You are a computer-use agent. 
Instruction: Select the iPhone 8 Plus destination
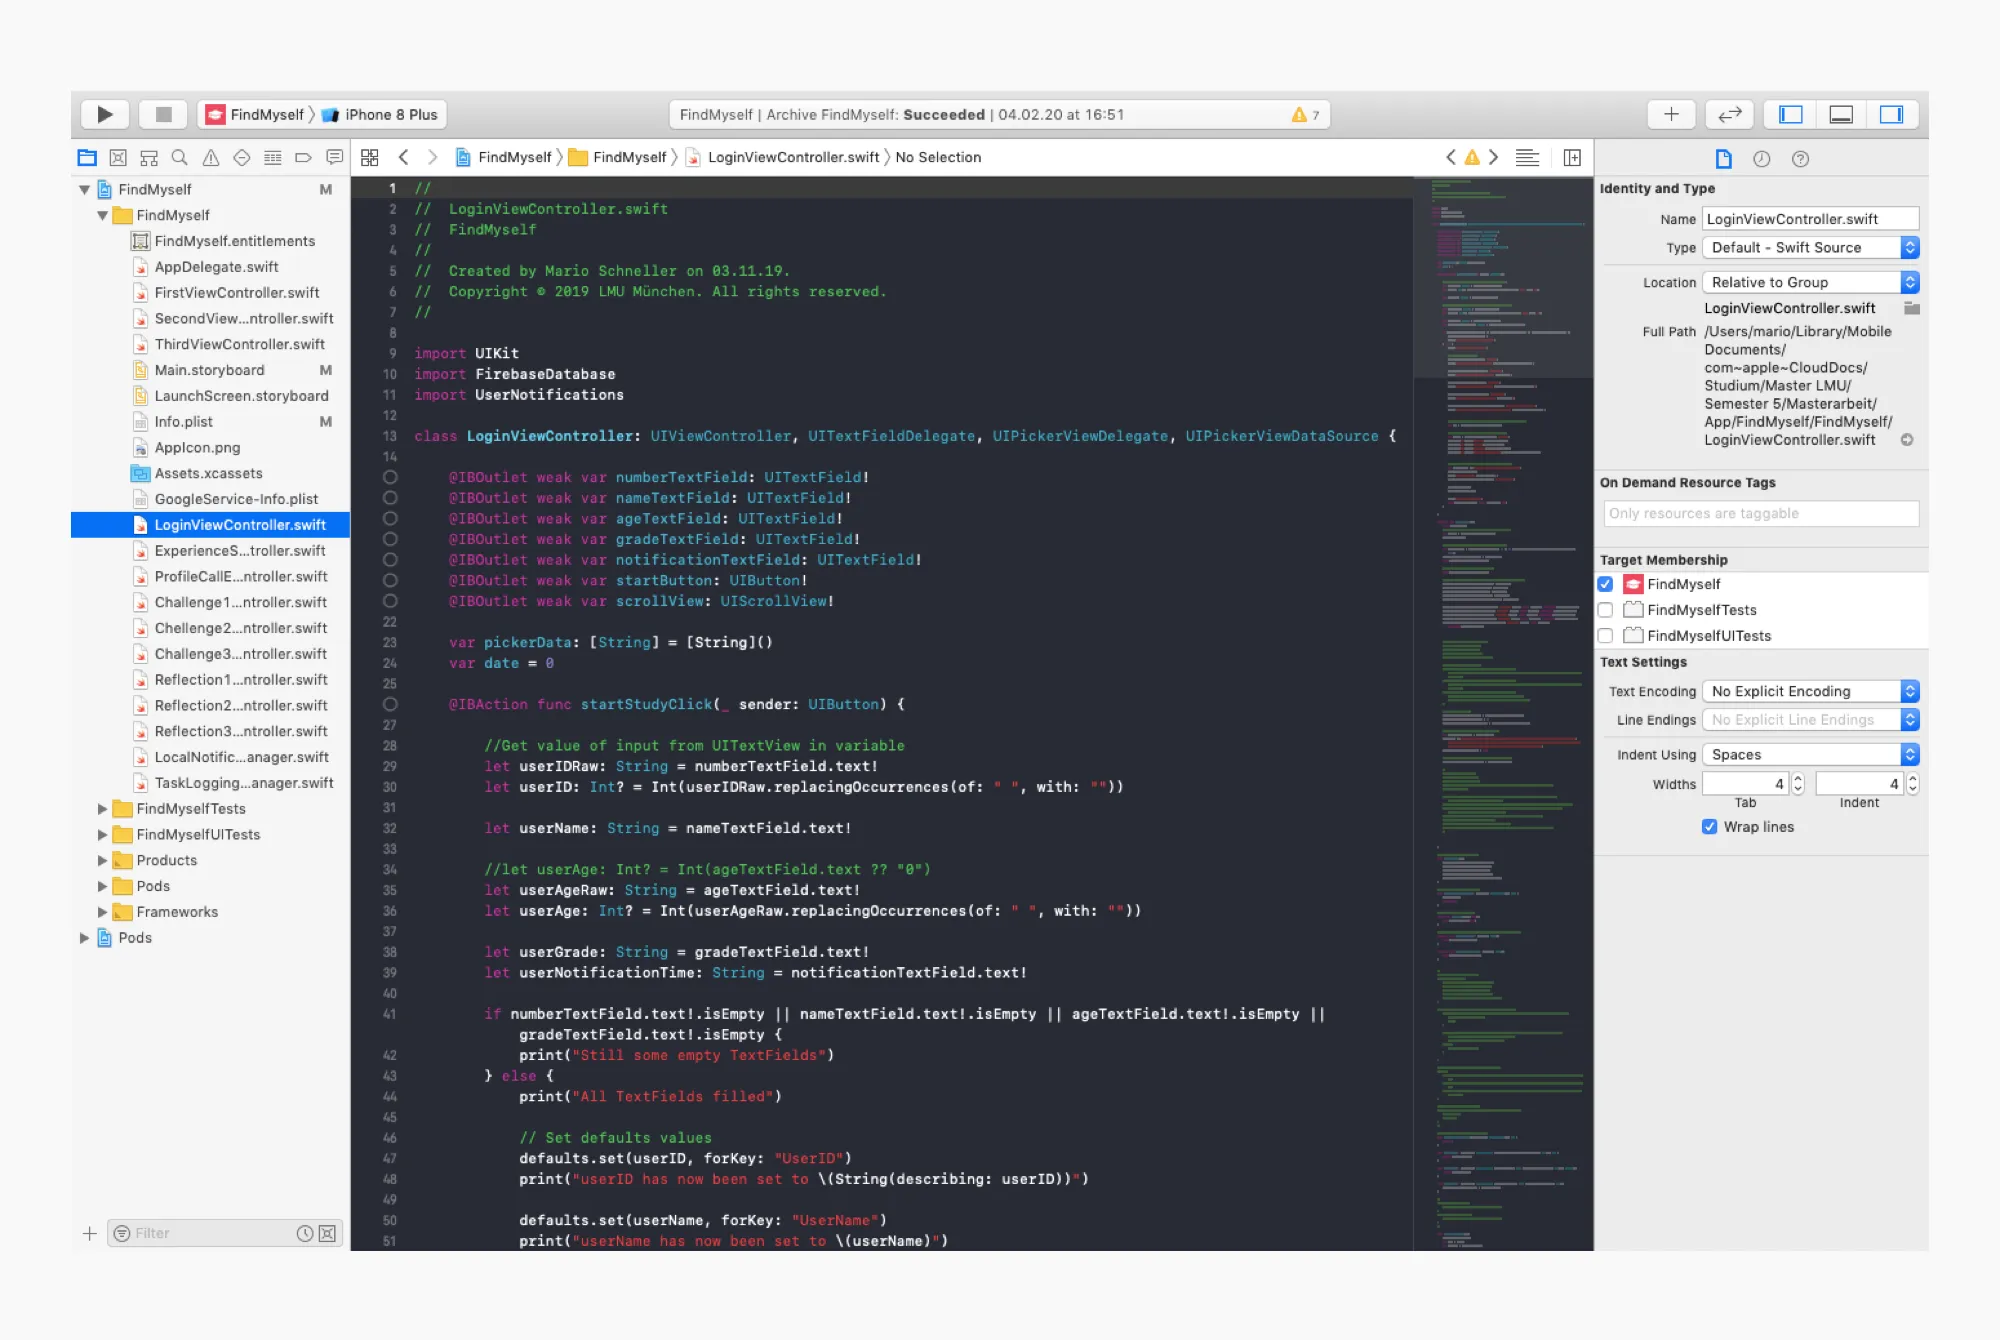click(x=380, y=115)
